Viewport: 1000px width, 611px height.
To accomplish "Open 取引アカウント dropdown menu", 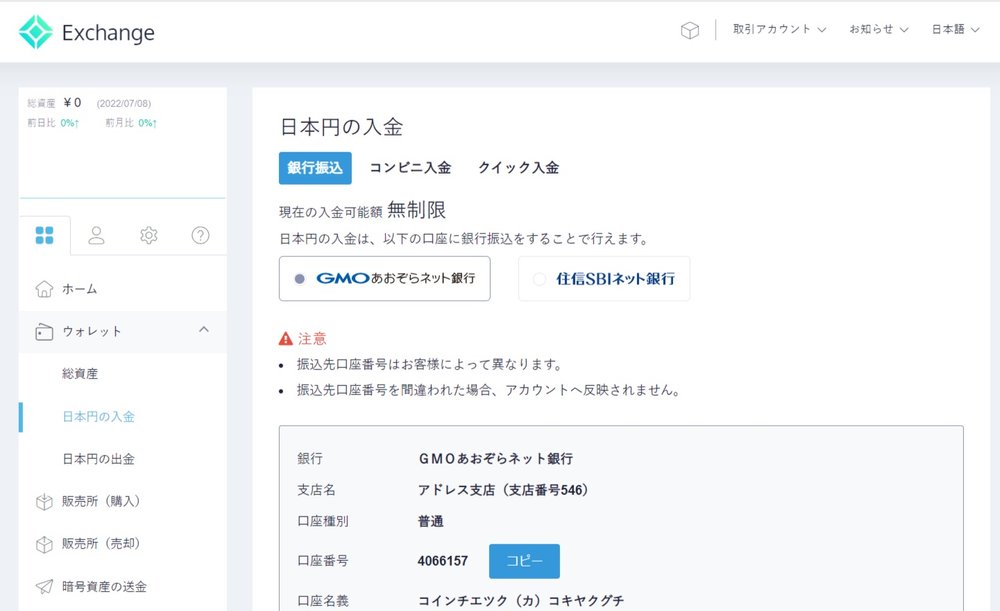I will [x=779, y=29].
